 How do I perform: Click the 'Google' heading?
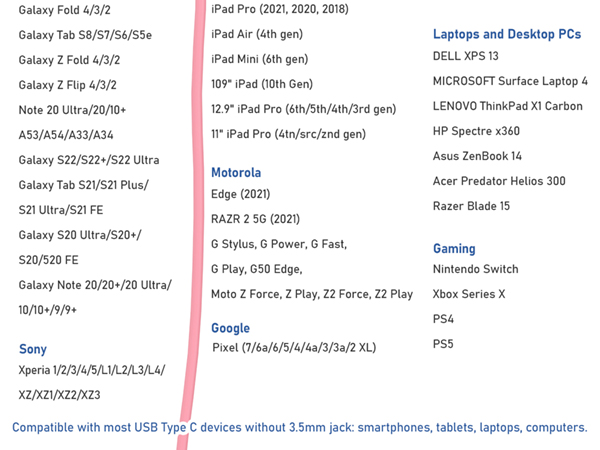(x=230, y=328)
